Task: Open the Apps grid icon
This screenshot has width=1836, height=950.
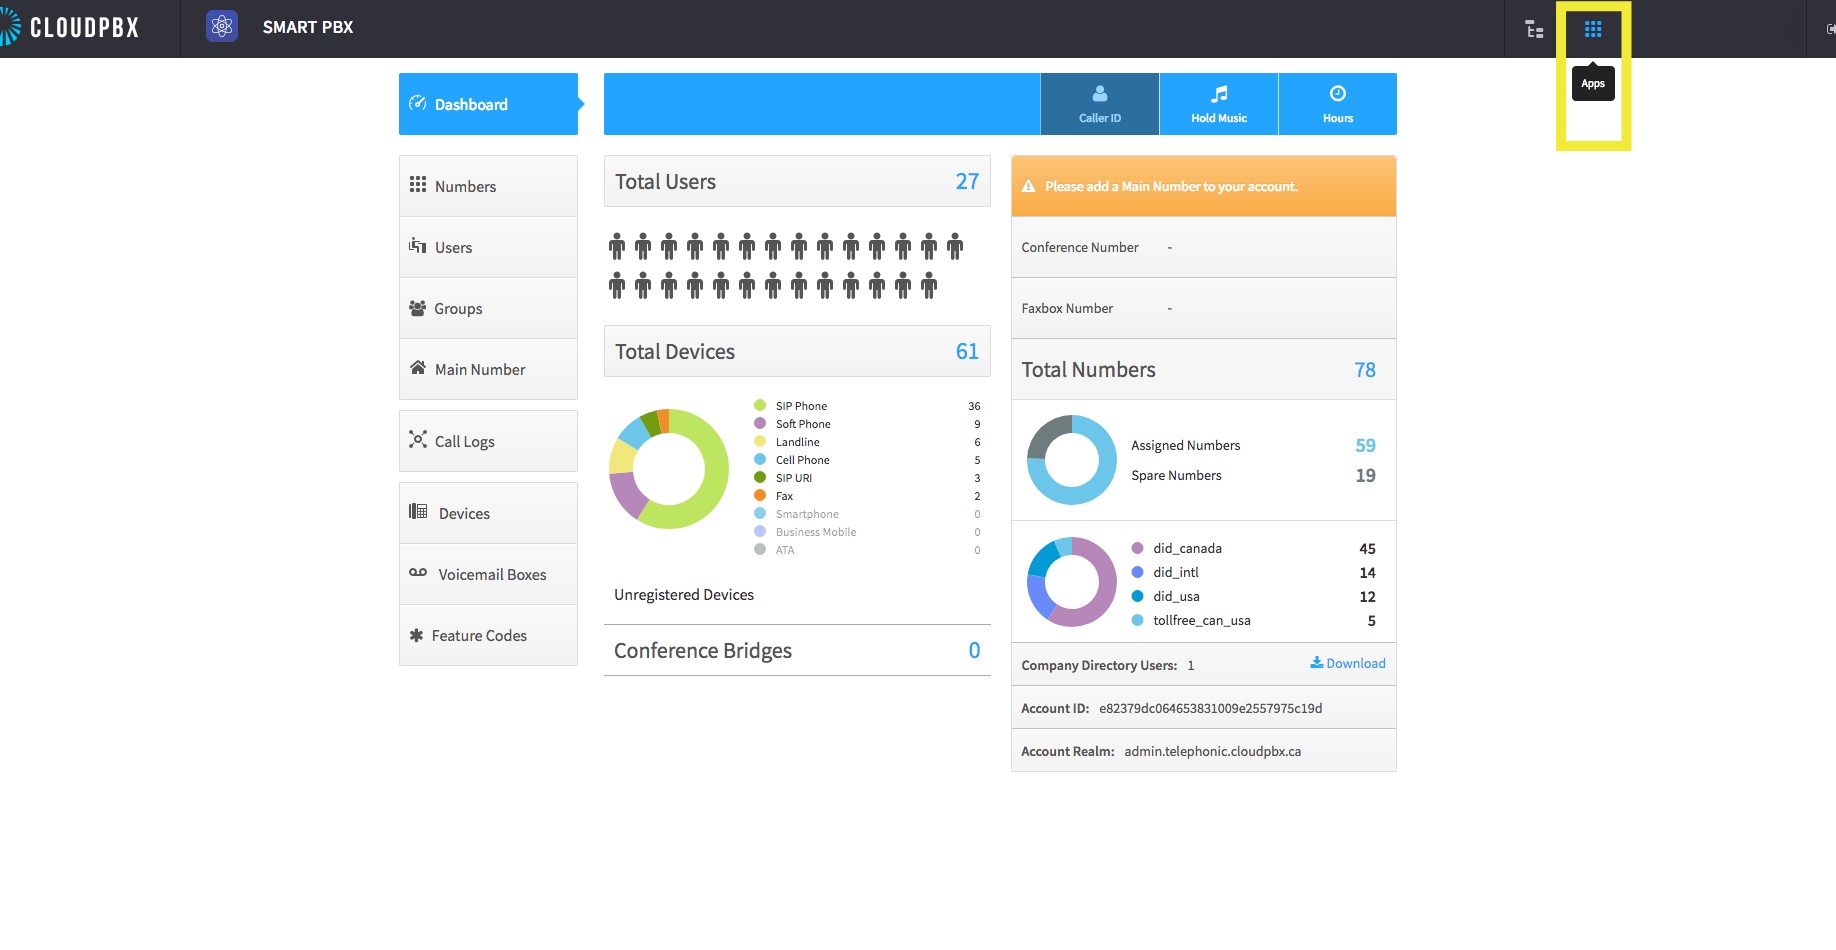Action: (x=1593, y=29)
